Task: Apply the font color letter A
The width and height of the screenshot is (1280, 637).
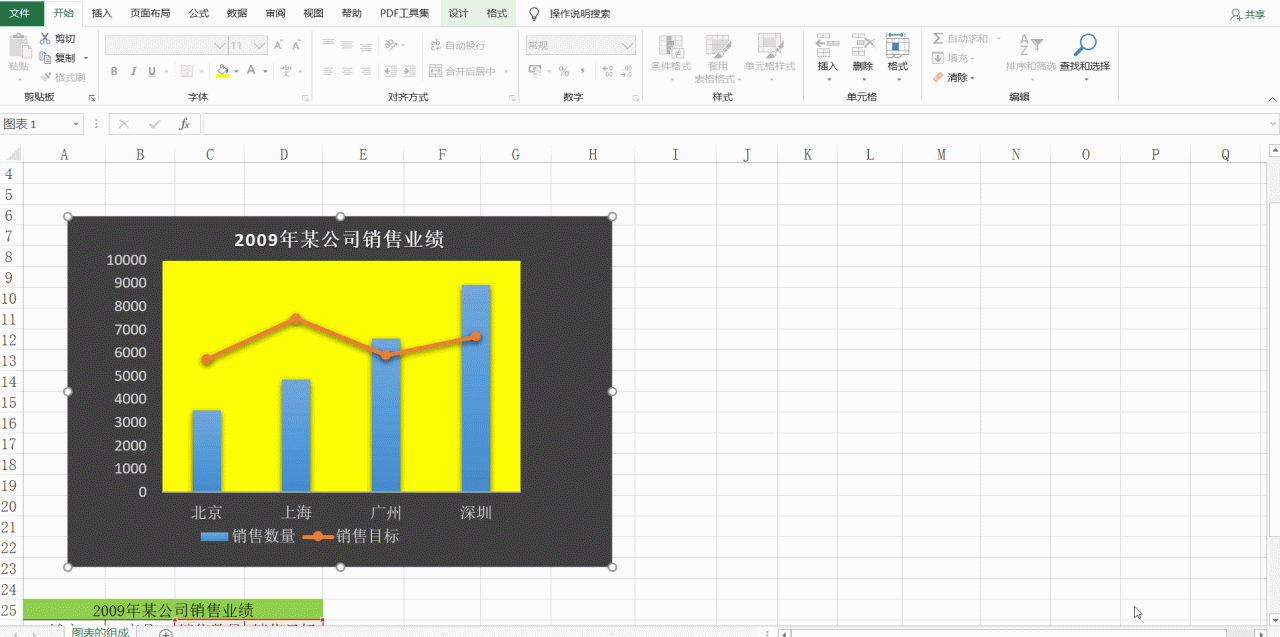Action: 251,71
